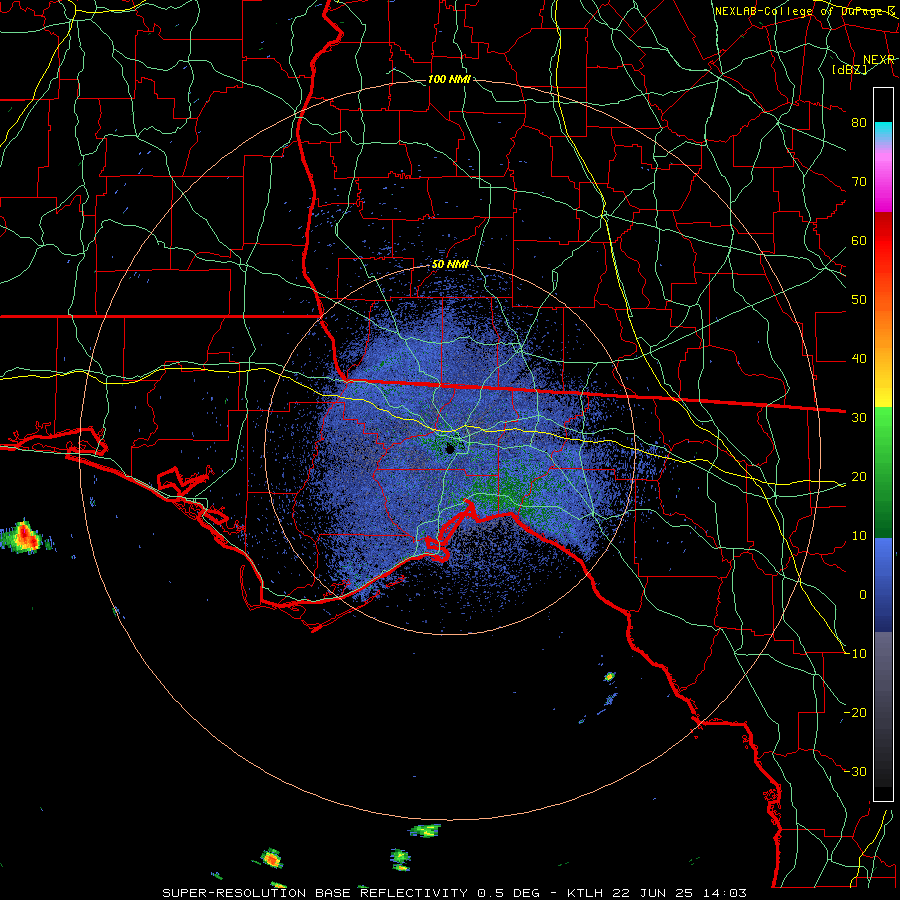Viewport: 900px width, 900px height.
Task: Click the 70 value on the dBZ scale
Action: [859, 181]
